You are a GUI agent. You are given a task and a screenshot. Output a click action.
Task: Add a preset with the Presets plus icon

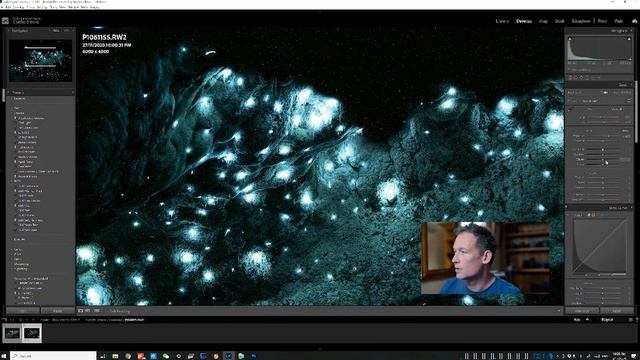coord(73,93)
